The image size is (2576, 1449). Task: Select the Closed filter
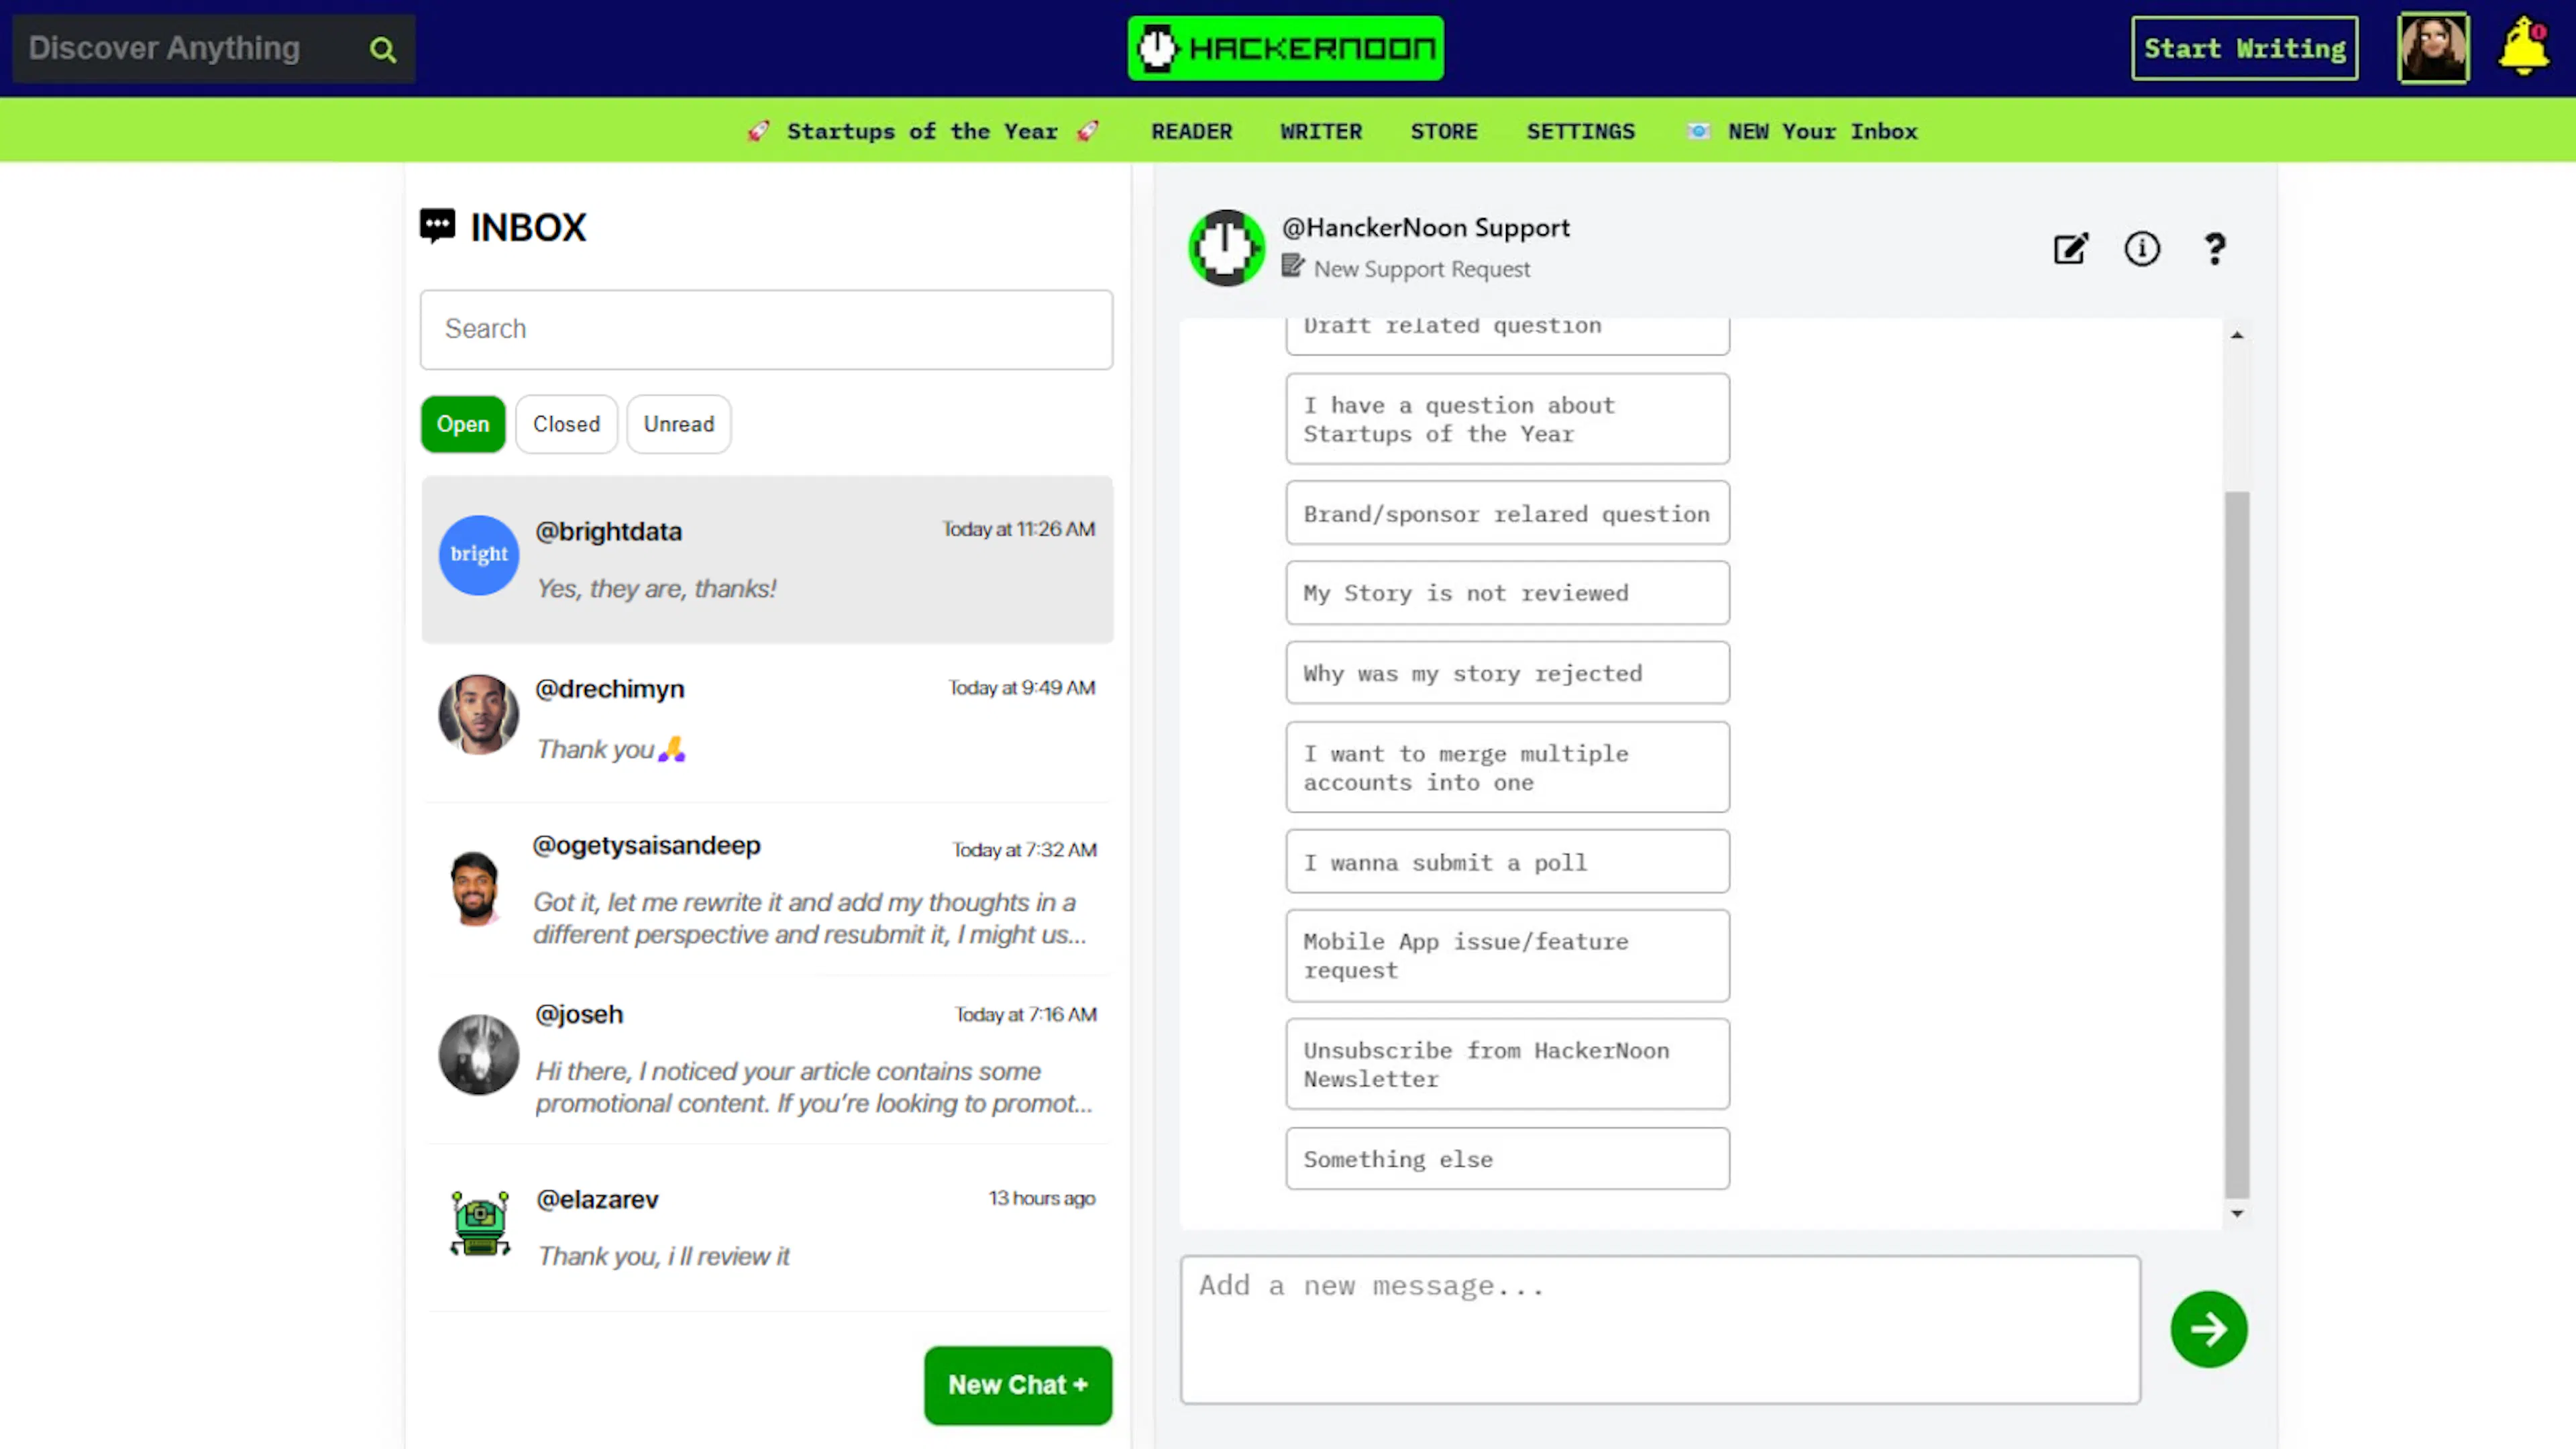pos(566,424)
